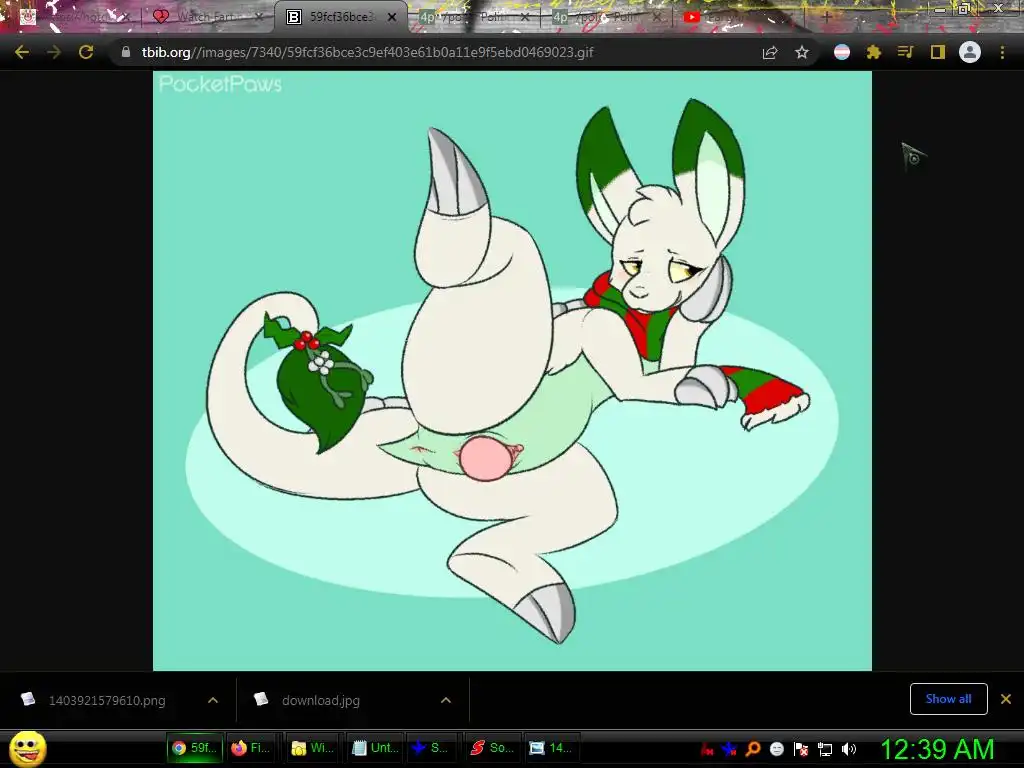Open the blue star S... taskbar button

tap(432, 748)
